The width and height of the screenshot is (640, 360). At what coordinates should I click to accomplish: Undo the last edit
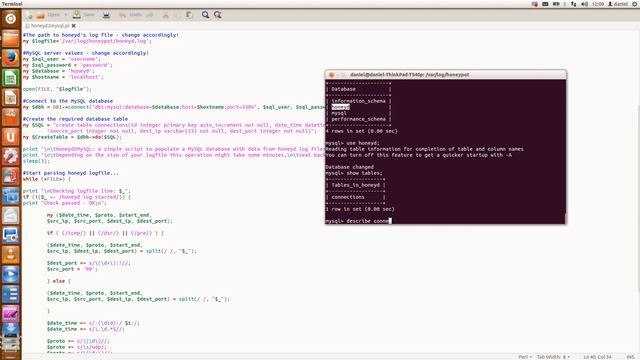pyautogui.click(x=130, y=15)
